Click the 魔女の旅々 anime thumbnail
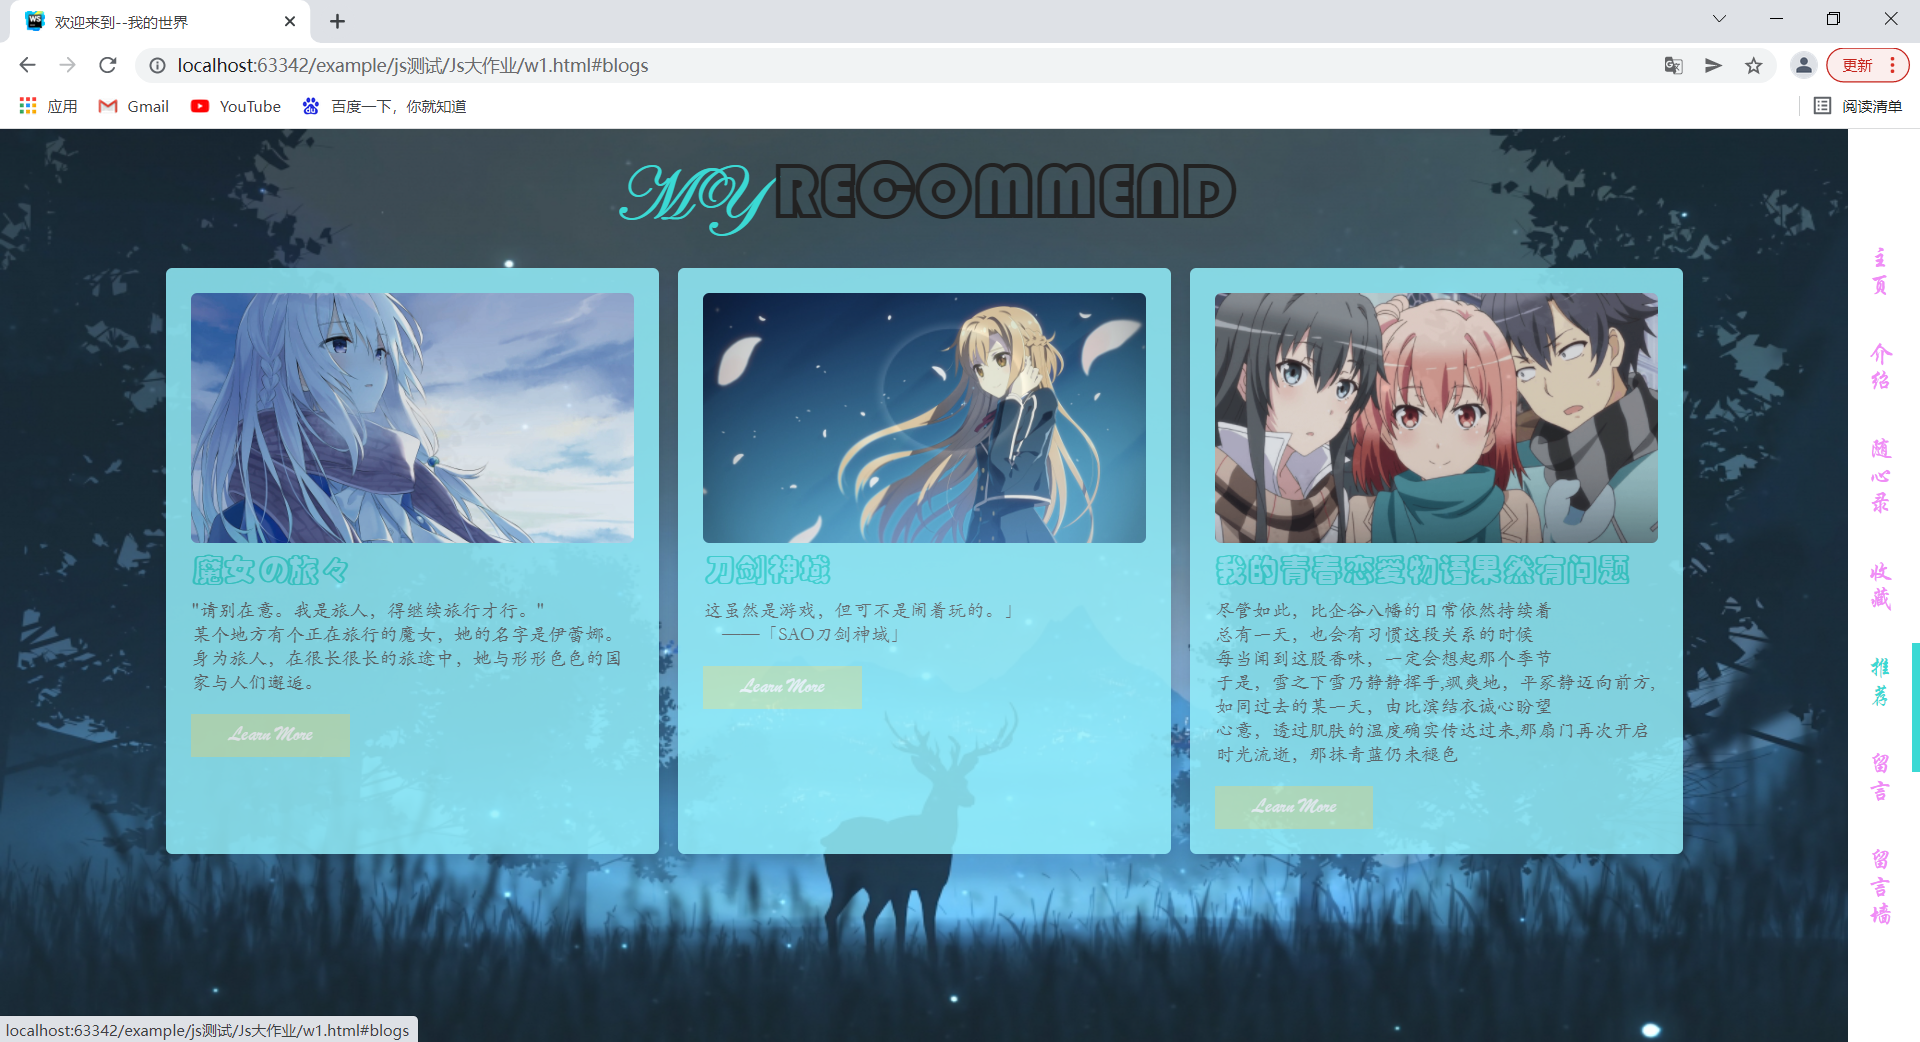1920x1042 pixels. click(x=412, y=418)
